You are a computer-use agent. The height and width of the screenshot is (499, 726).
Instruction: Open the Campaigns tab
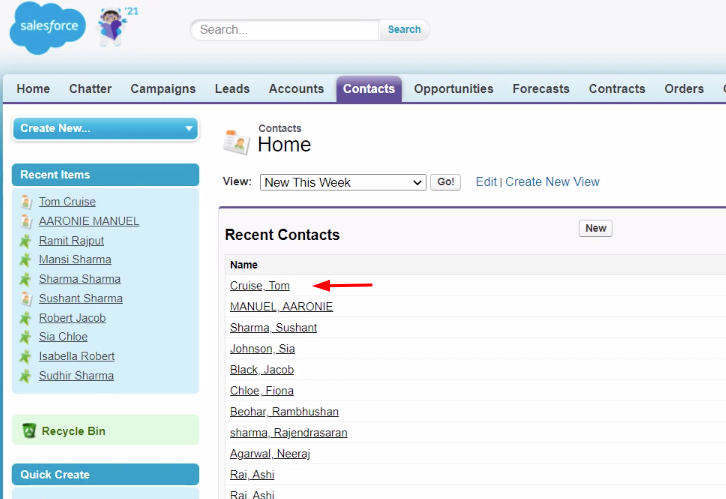163,88
